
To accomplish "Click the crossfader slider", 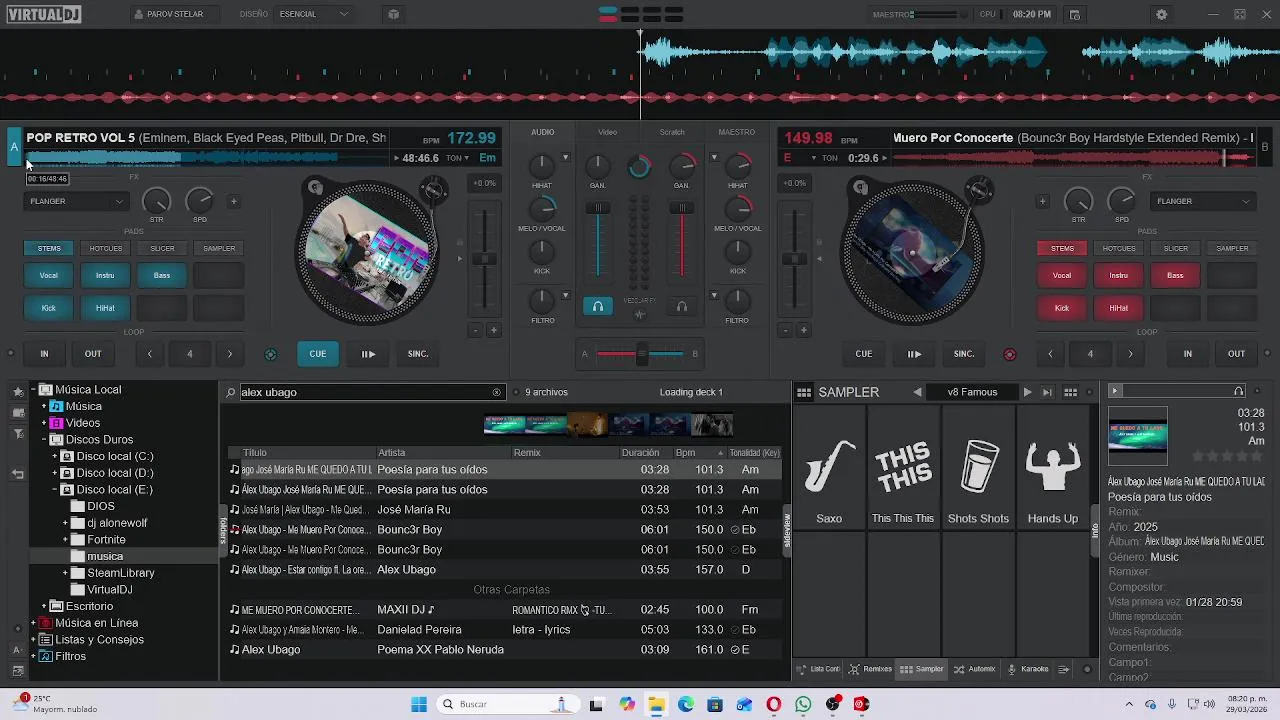I will [641, 353].
